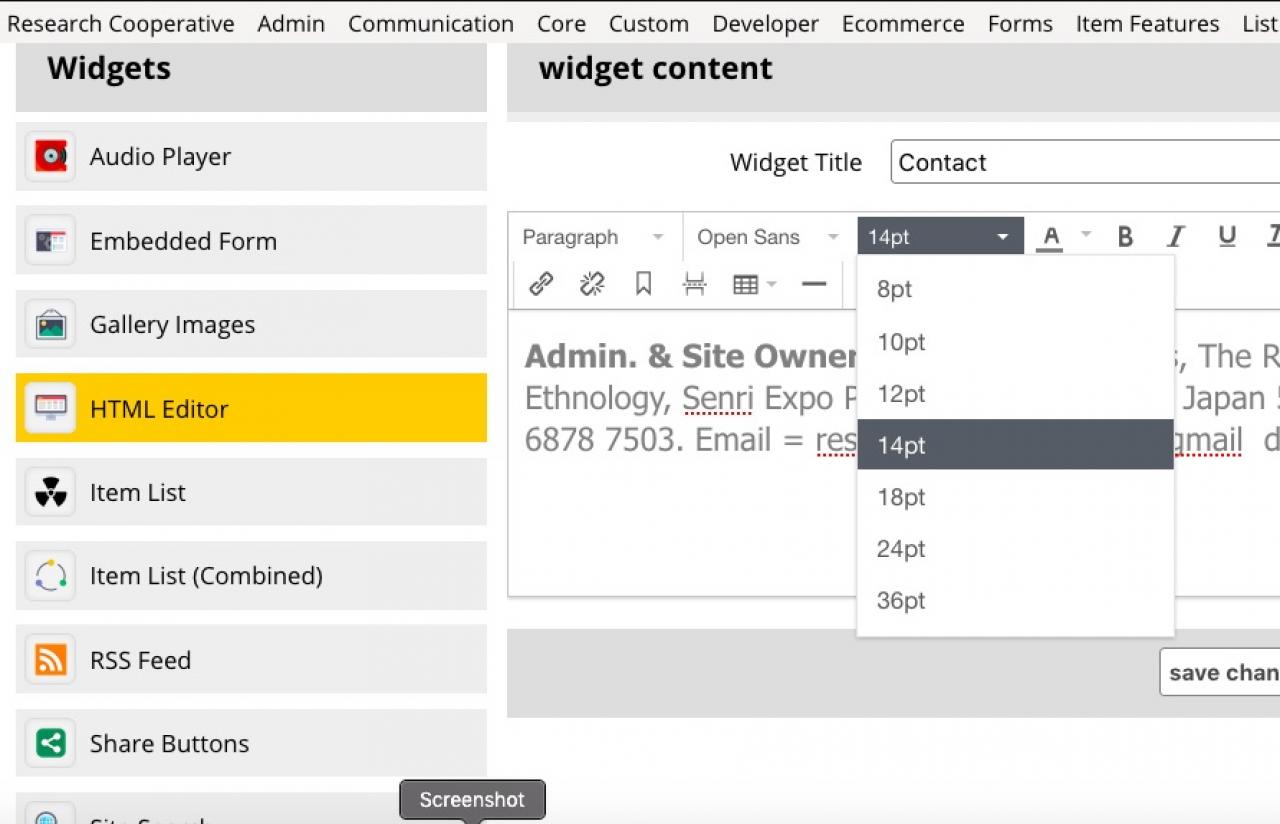Click the insert link icon
The height and width of the screenshot is (824, 1280).
point(541,284)
